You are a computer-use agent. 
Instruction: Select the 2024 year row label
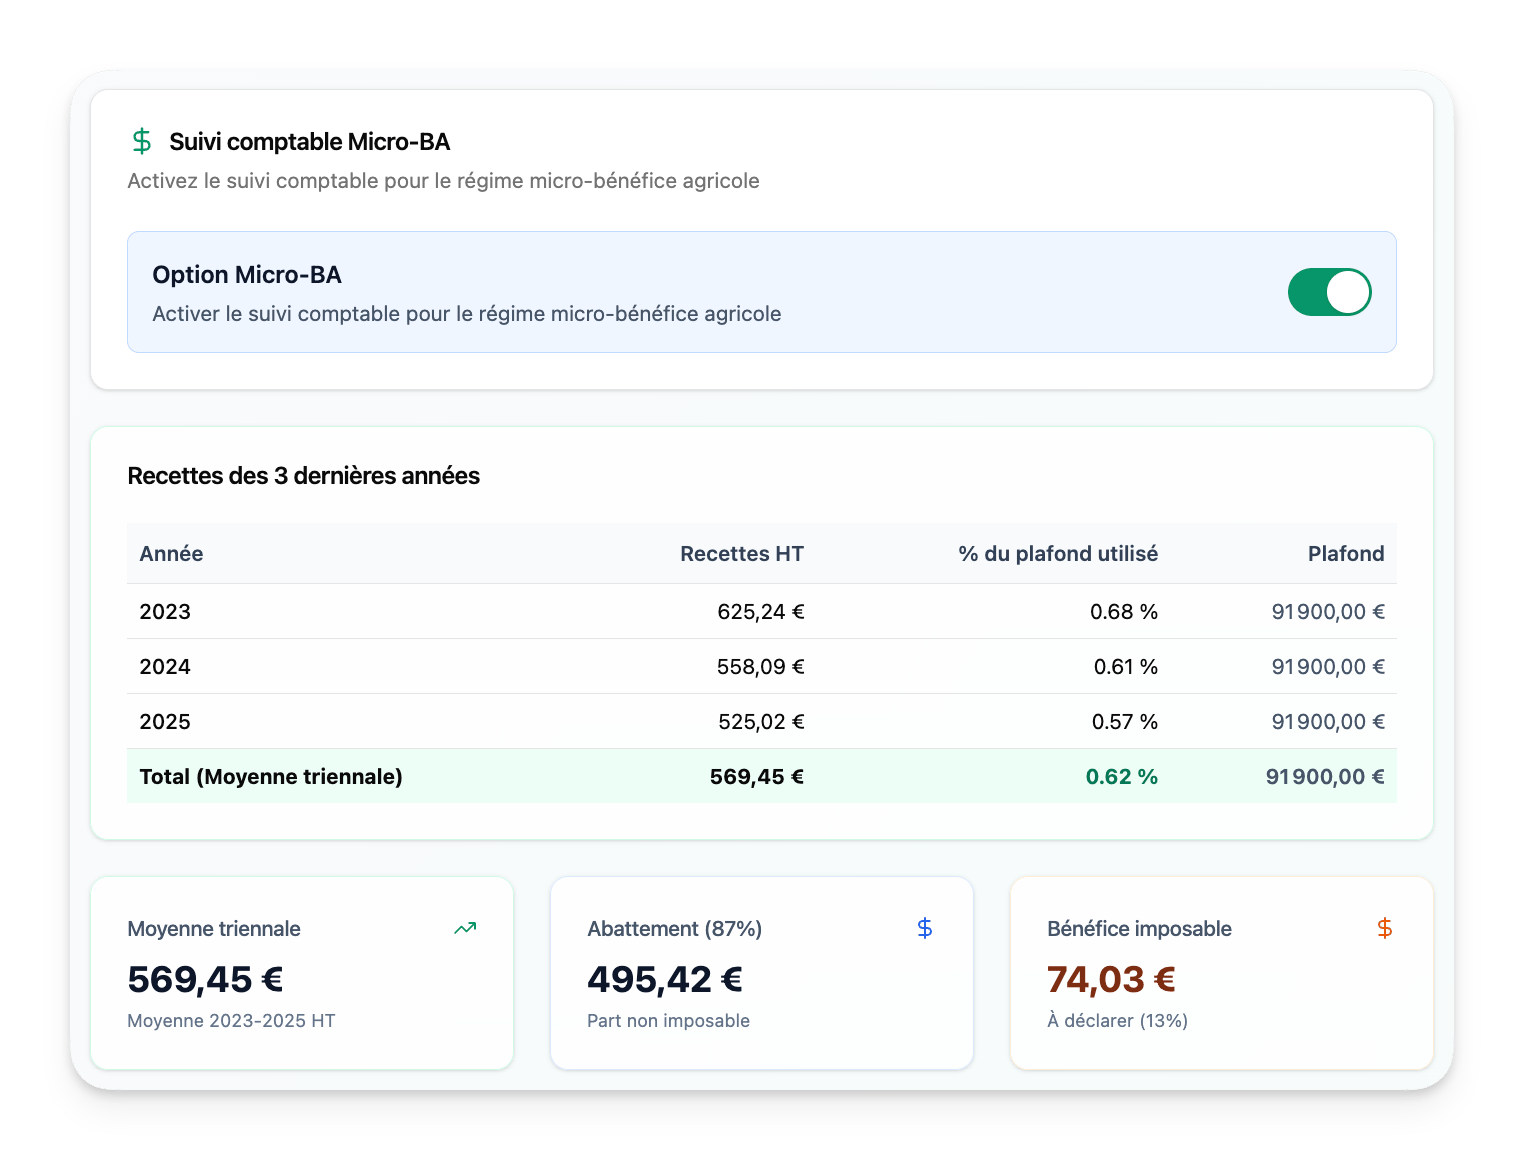pyautogui.click(x=165, y=667)
